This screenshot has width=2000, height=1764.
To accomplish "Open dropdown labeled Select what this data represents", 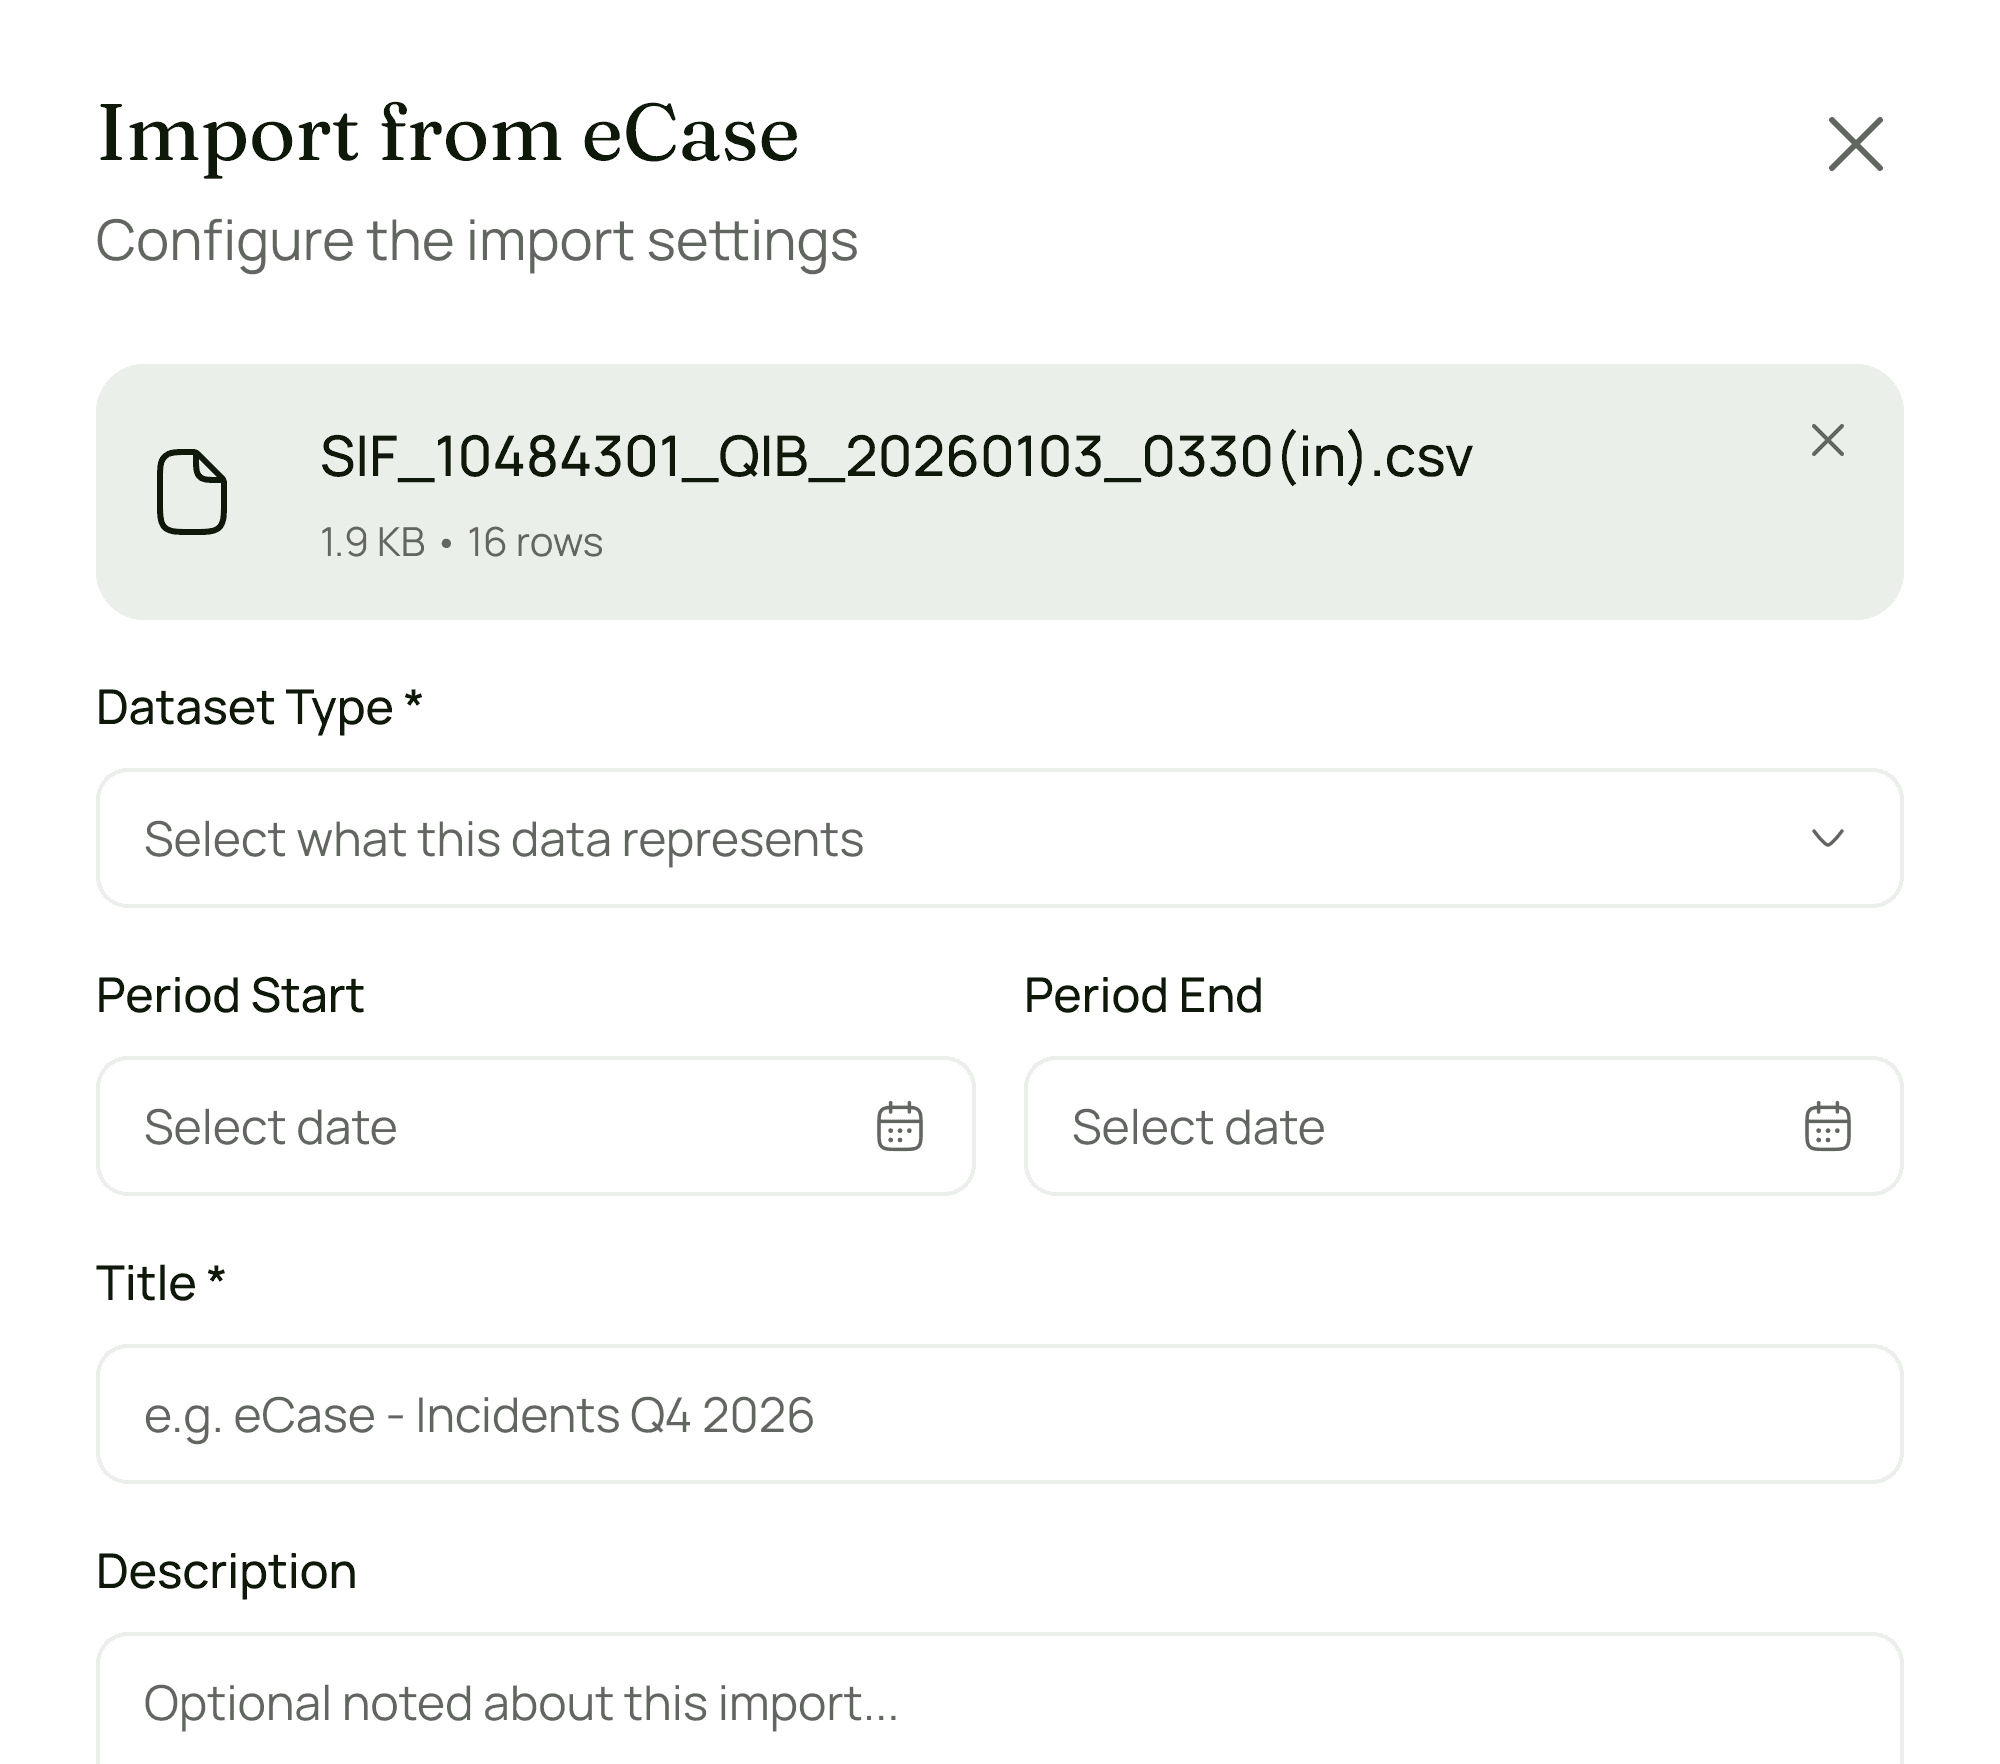I will (1000, 840).
